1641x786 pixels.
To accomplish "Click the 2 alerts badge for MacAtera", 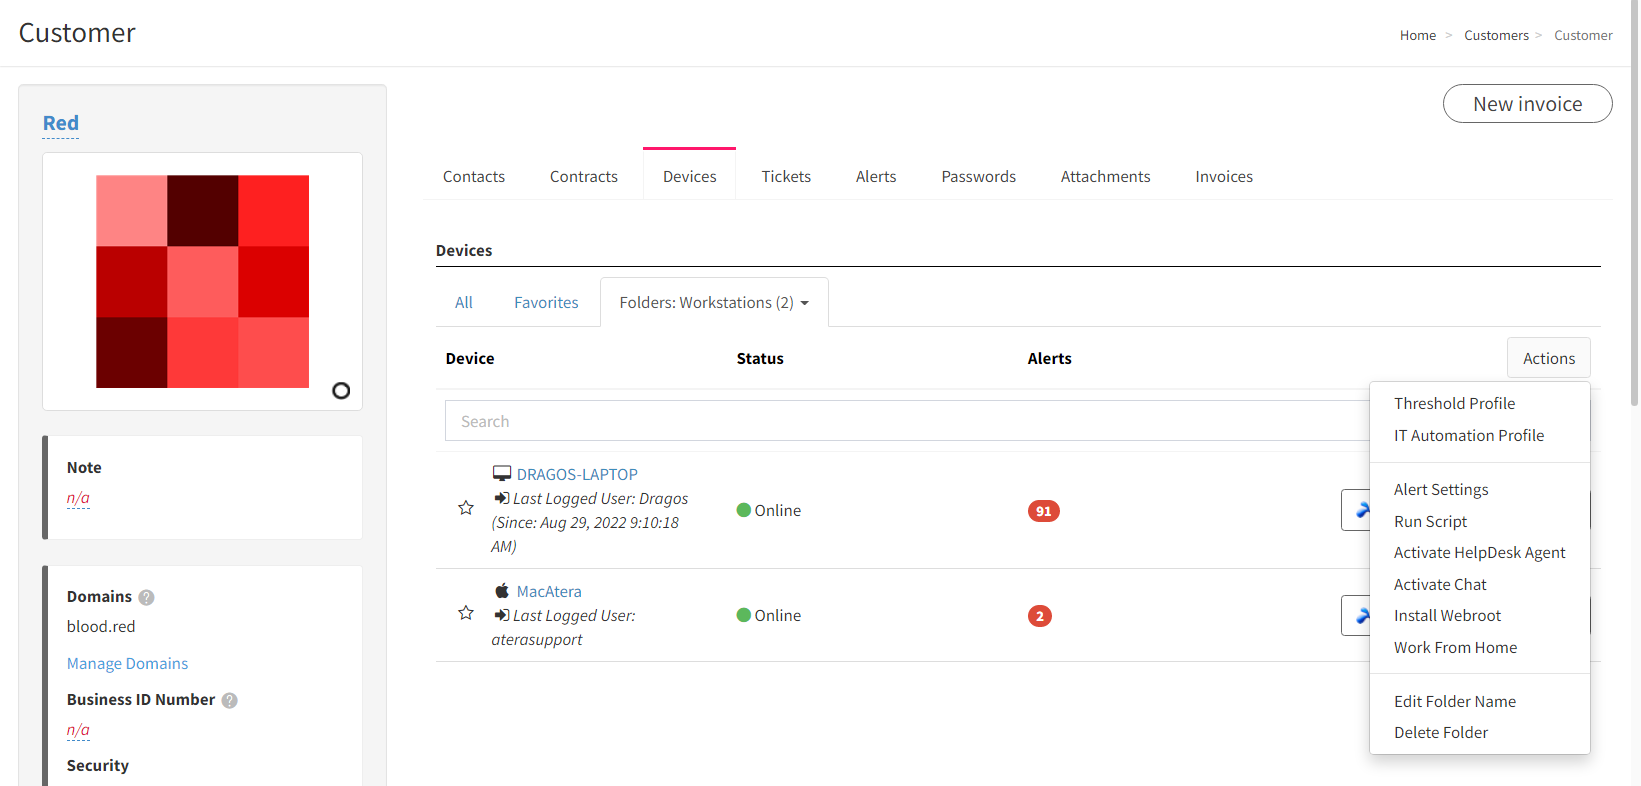I will (1040, 616).
